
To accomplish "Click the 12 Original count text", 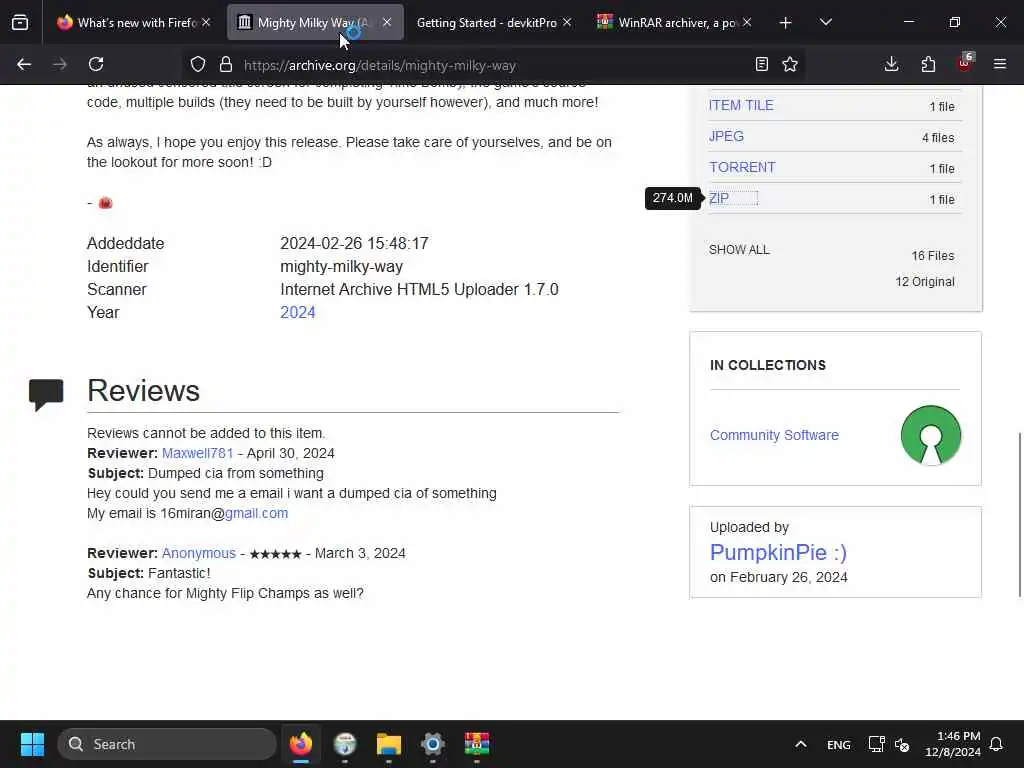I will [925, 281].
